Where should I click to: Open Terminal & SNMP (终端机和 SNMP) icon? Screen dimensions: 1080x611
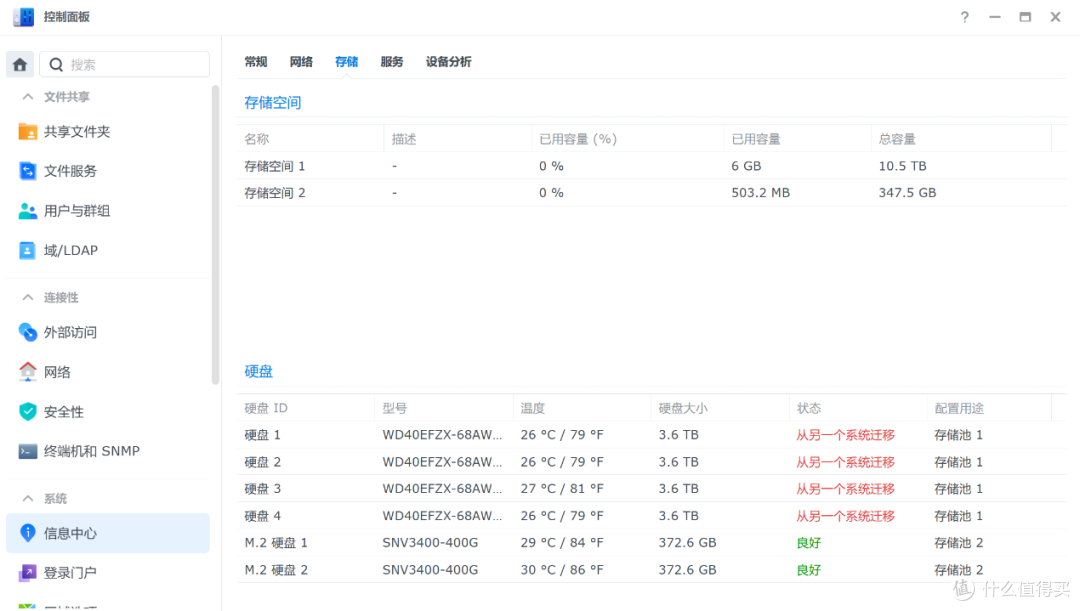click(x=28, y=451)
